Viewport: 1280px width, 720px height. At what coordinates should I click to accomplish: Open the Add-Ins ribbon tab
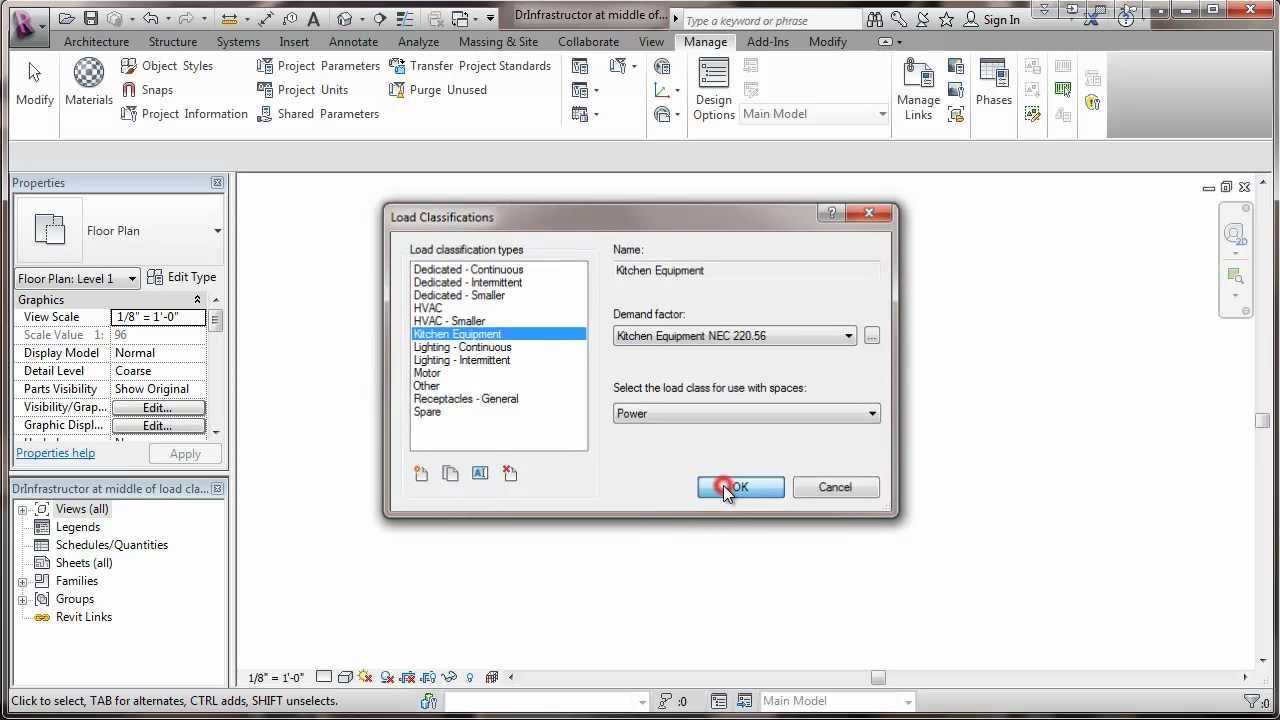coord(768,42)
